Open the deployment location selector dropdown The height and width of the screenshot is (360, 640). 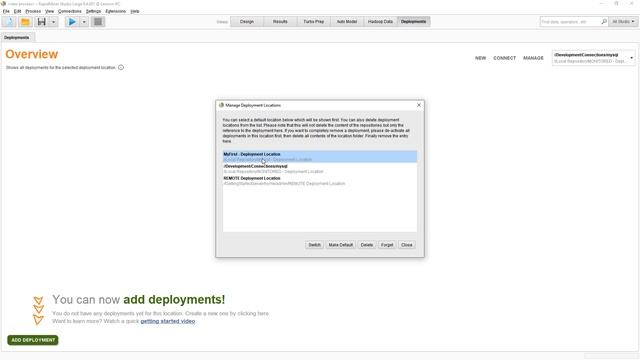coord(594,58)
